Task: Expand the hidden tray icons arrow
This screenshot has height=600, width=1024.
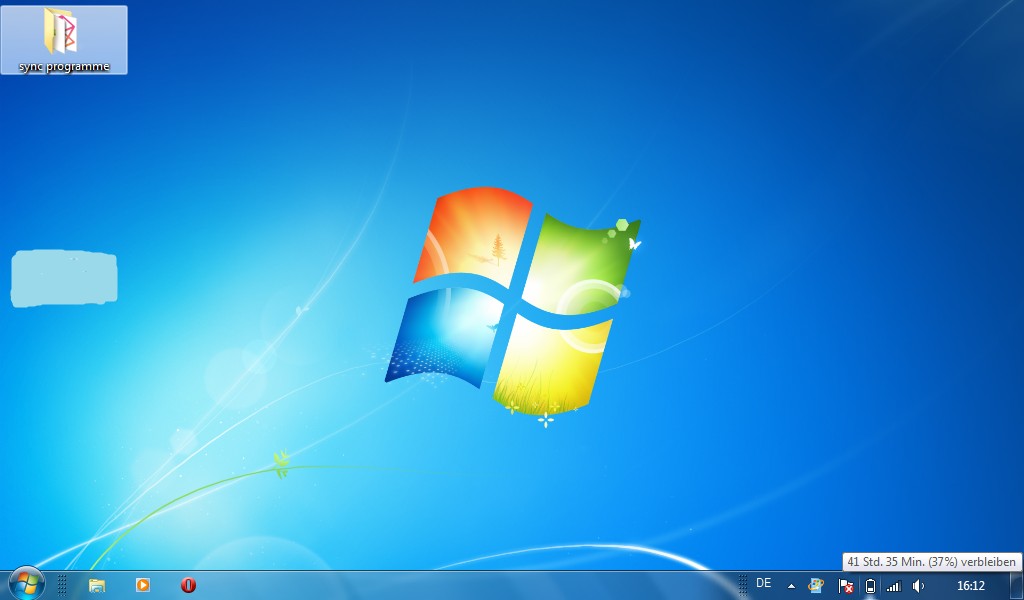Action: (791, 586)
